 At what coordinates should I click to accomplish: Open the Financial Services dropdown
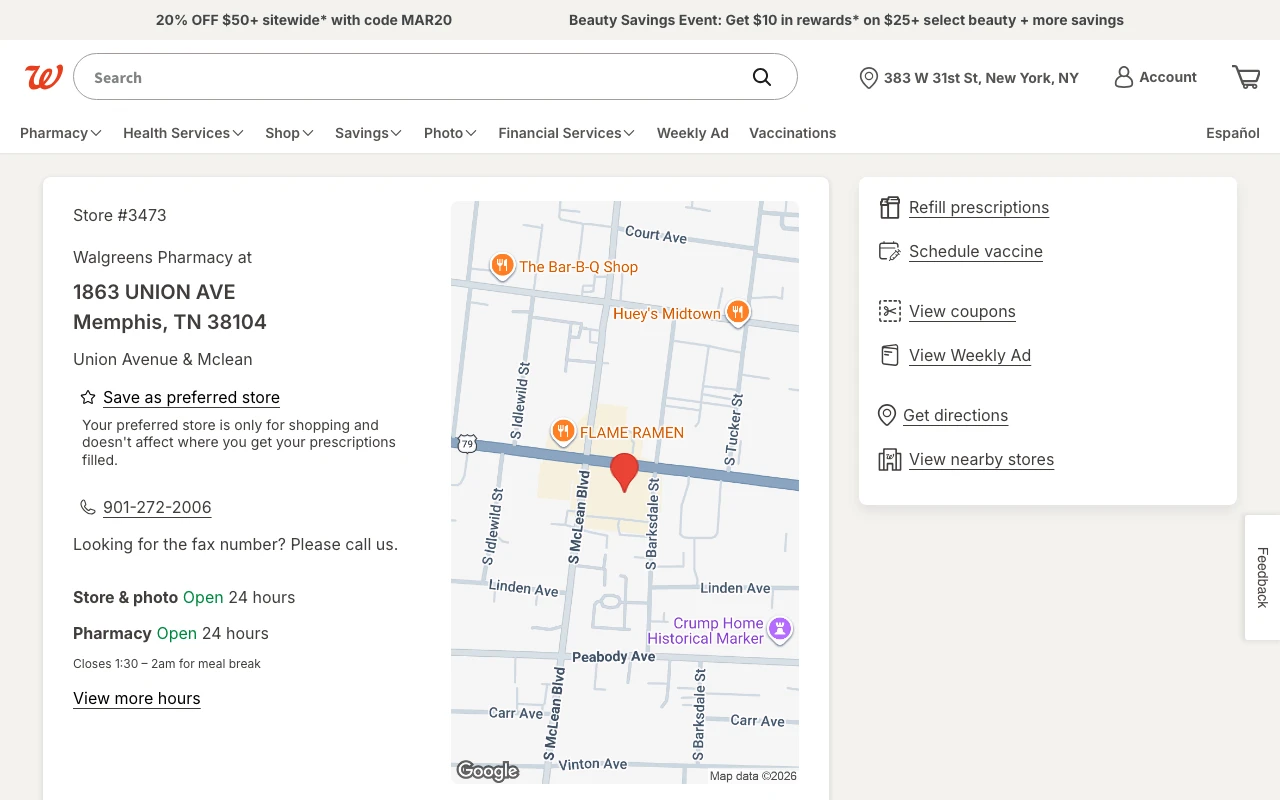click(566, 133)
